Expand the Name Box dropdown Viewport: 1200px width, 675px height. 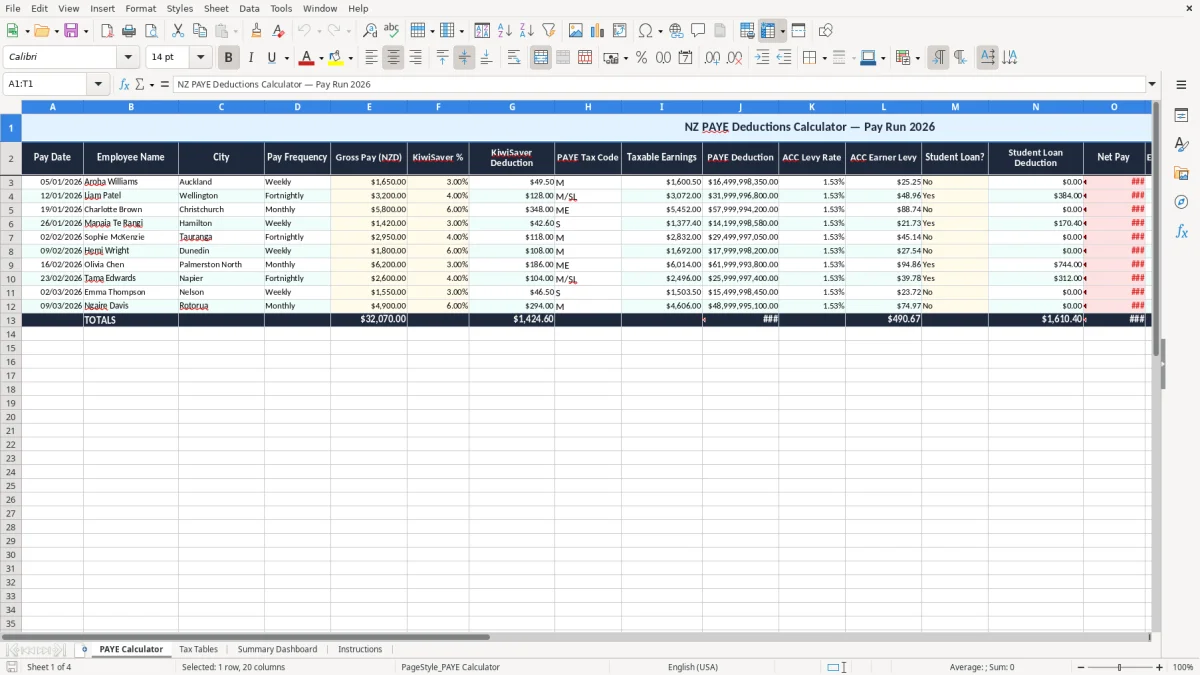(x=98, y=84)
